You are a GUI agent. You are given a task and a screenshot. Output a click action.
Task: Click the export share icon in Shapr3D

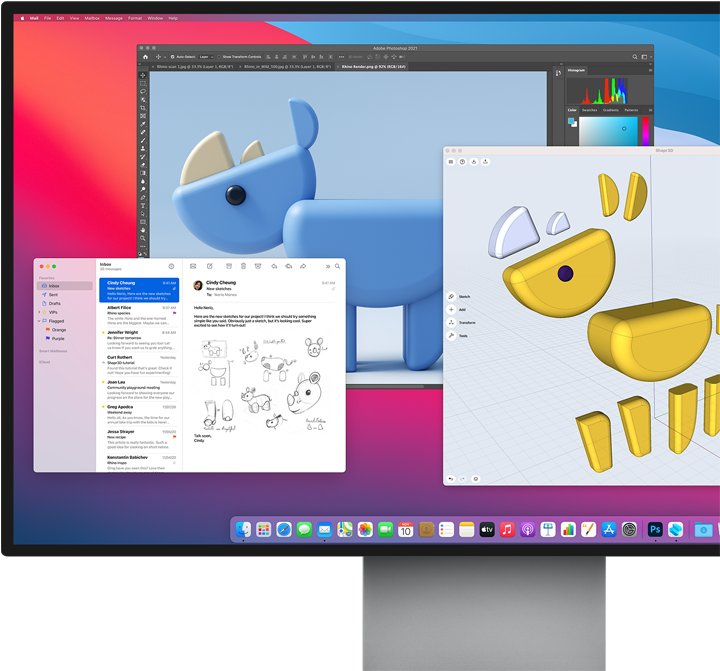coord(485,162)
